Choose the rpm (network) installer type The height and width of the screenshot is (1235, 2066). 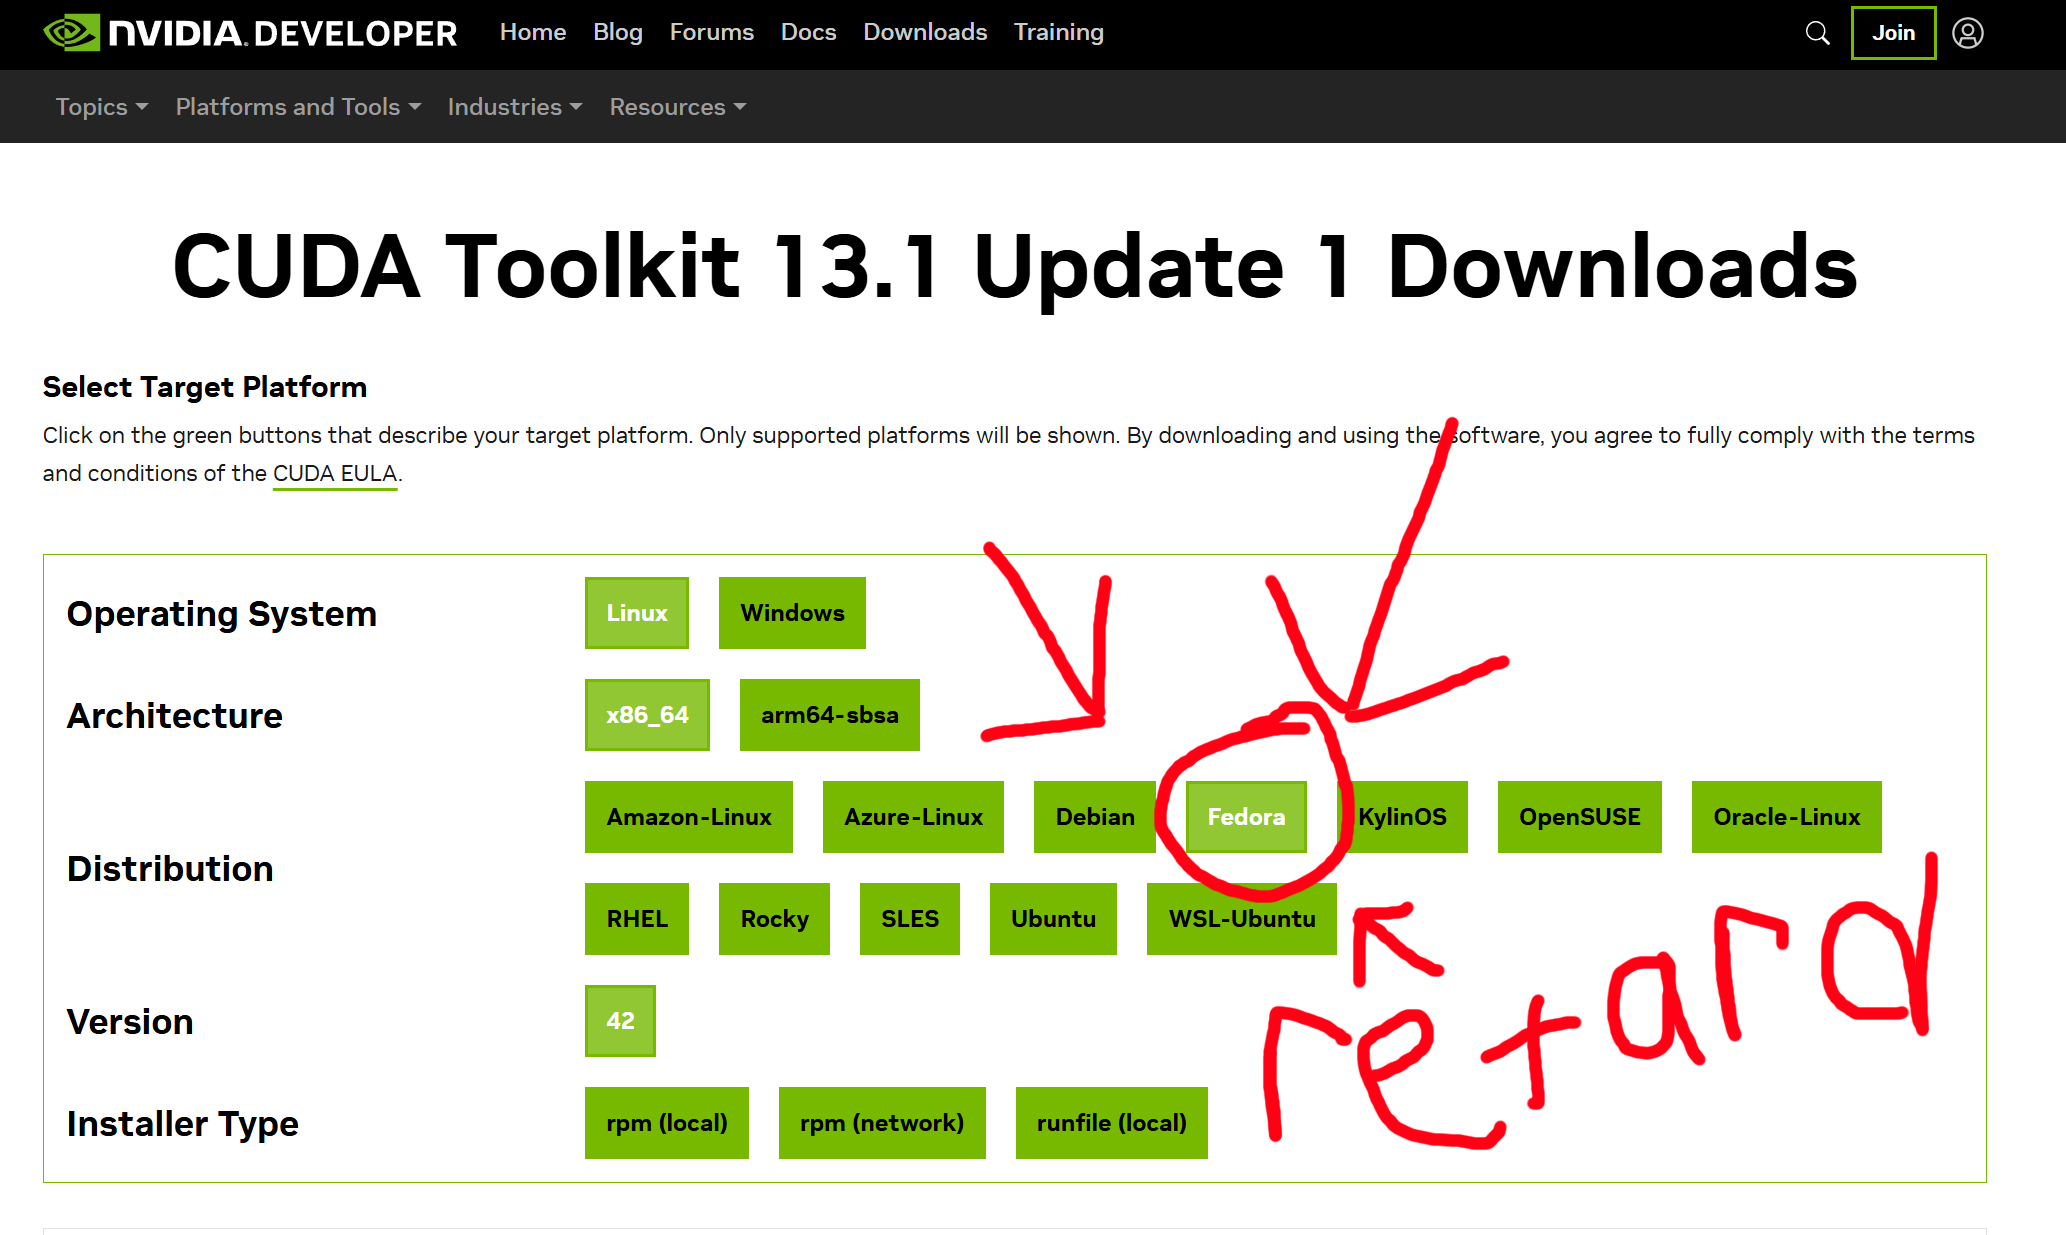[x=881, y=1123]
